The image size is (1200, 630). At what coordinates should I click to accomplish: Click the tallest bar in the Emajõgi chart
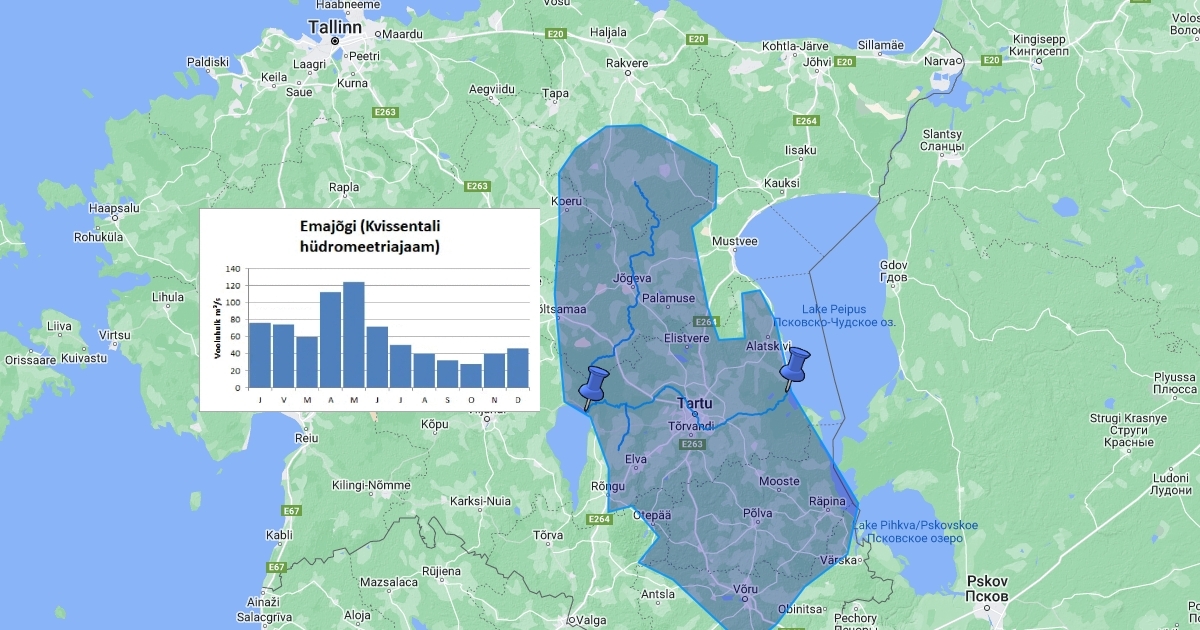(353, 334)
